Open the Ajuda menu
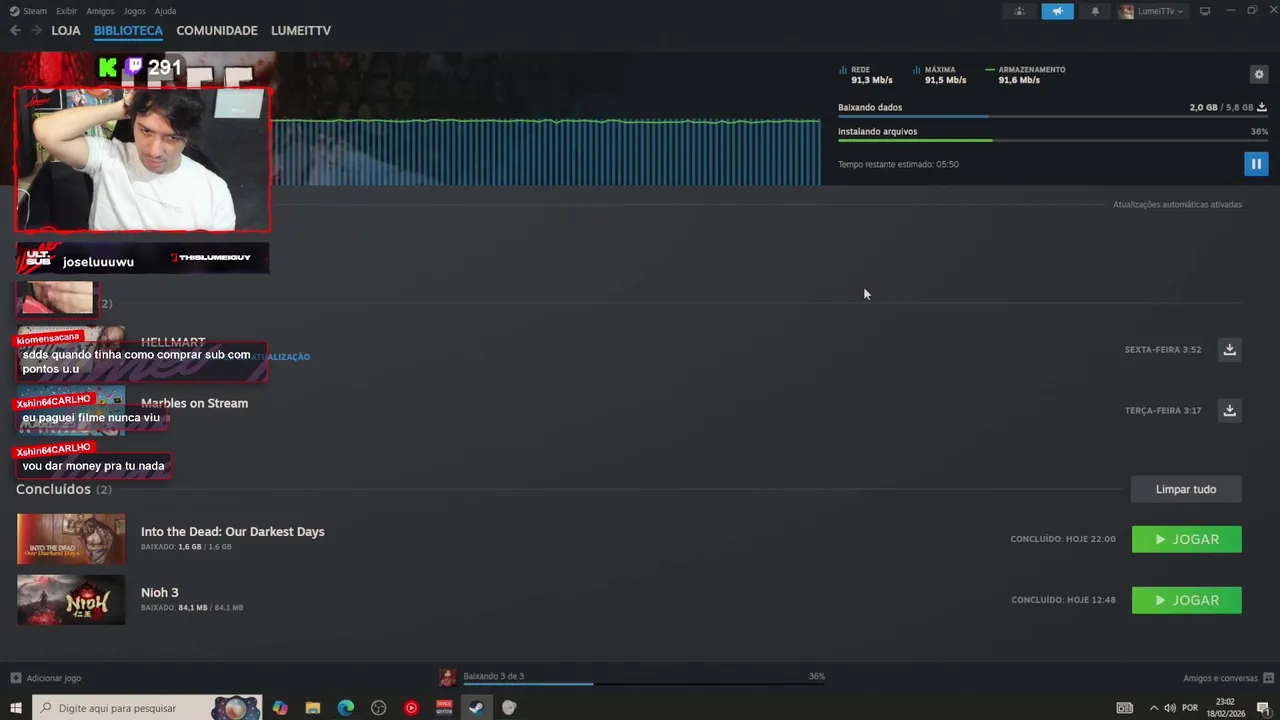 coord(165,11)
